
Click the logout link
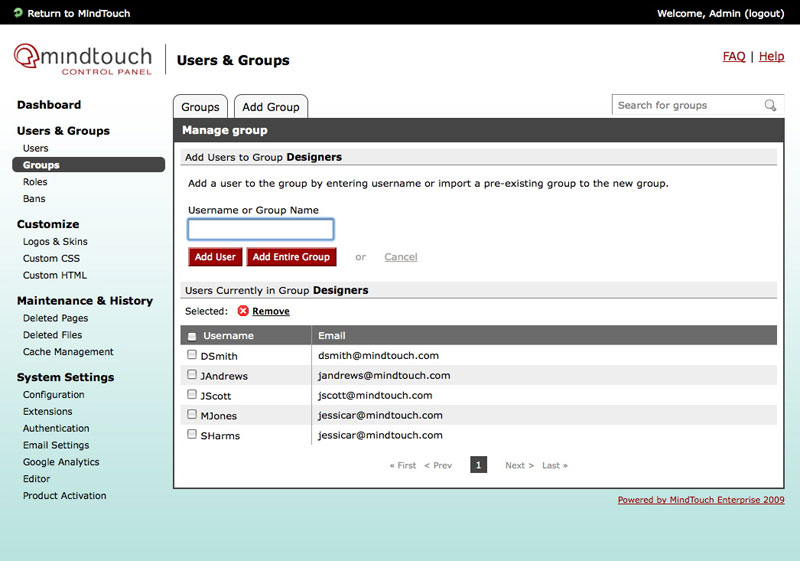(766, 13)
